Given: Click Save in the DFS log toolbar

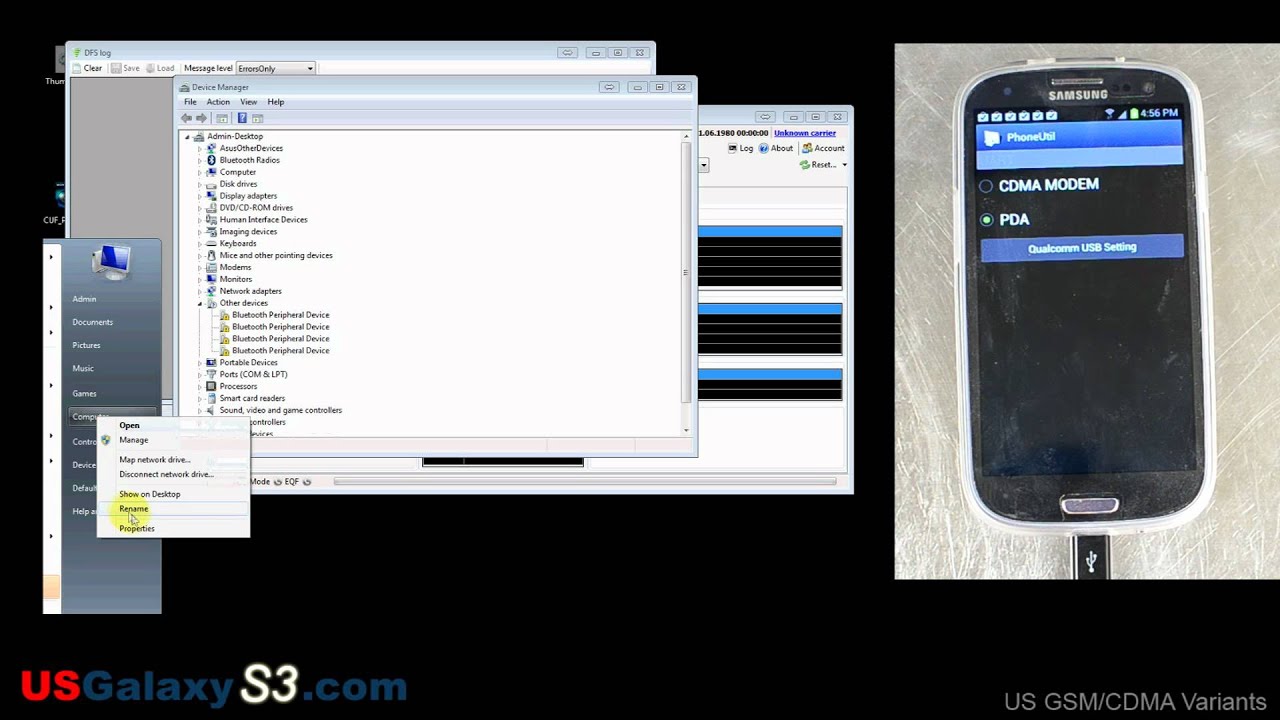Looking at the screenshot, I should pyautogui.click(x=125, y=68).
